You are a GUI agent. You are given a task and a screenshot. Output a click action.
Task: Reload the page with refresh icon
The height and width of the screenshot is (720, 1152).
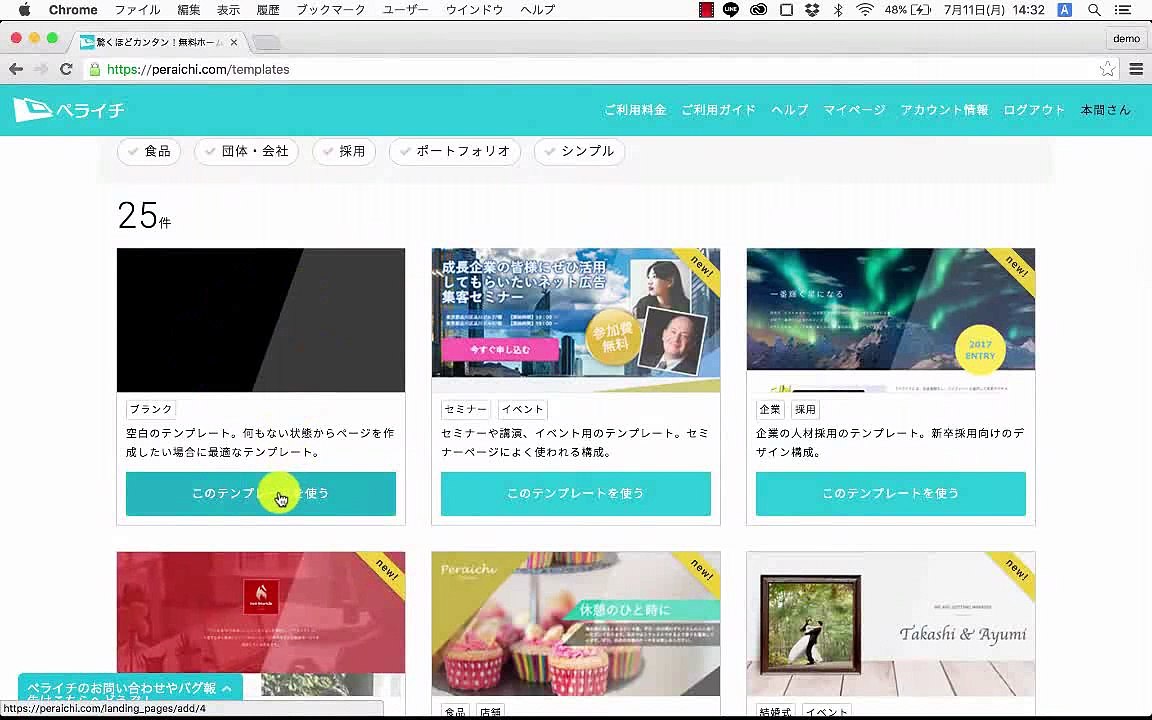pyautogui.click(x=66, y=69)
